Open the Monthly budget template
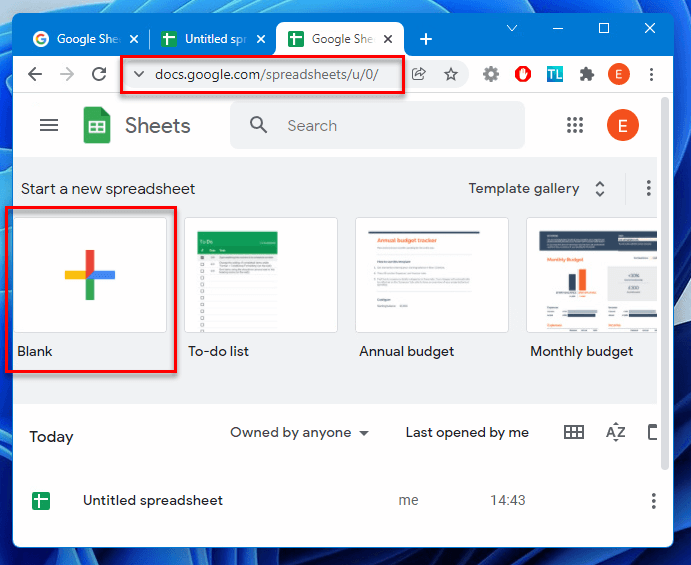The height and width of the screenshot is (565, 691). (x=591, y=275)
